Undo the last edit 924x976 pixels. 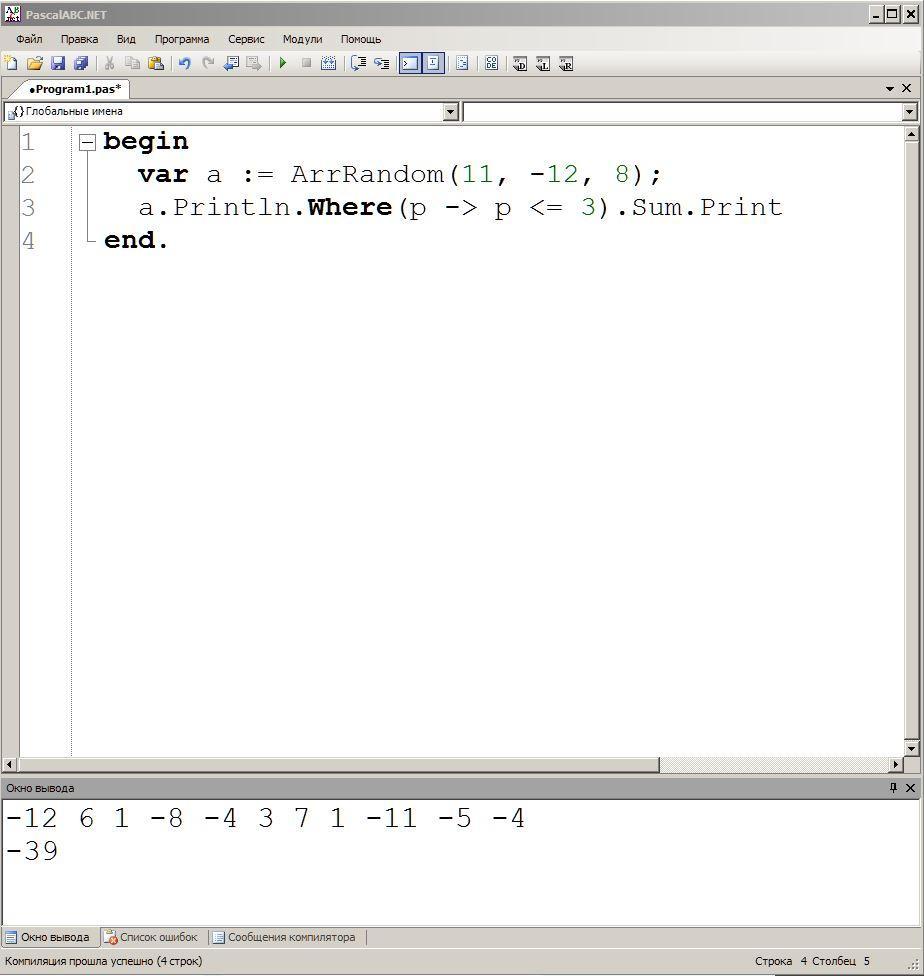[184, 63]
